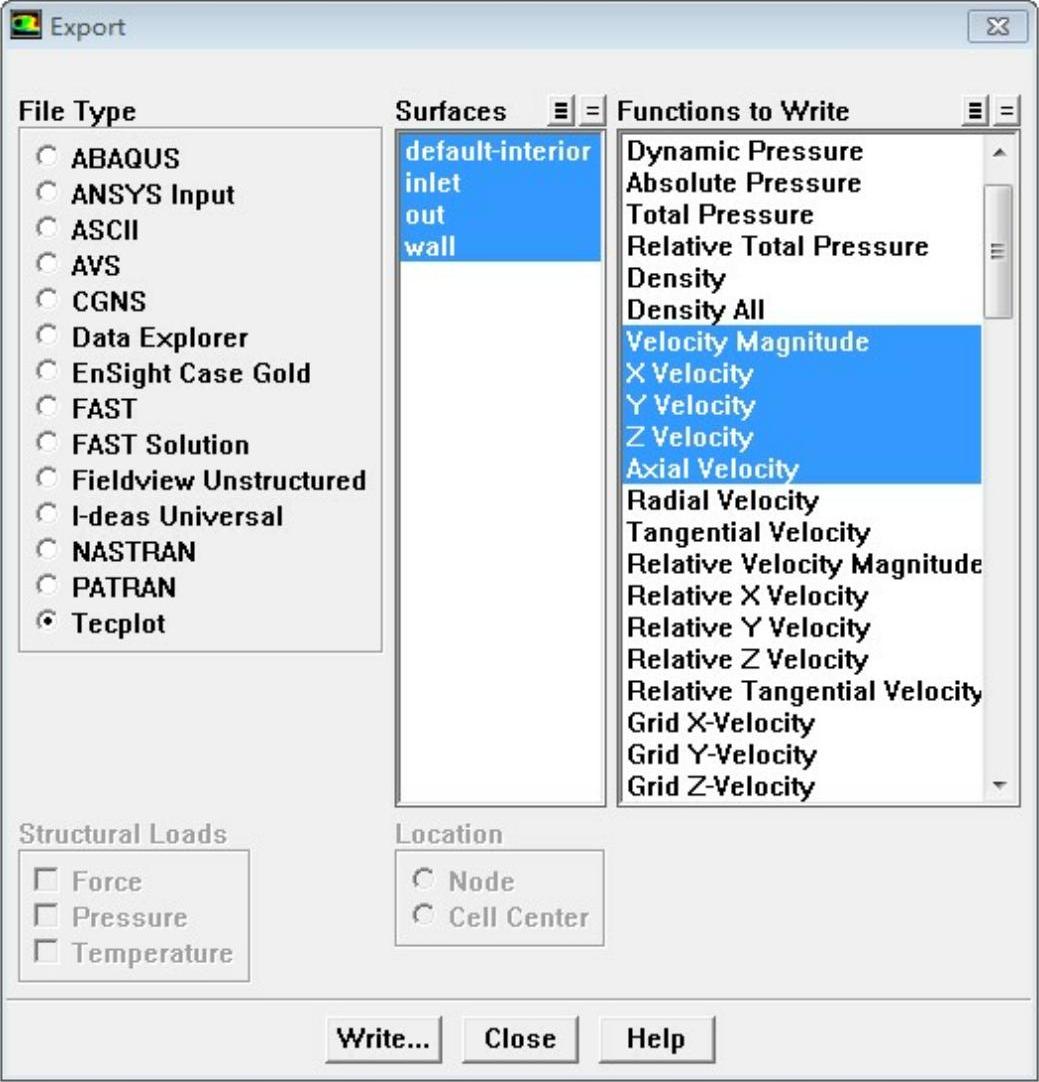Select all Functions to Write entries

point(975,111)
